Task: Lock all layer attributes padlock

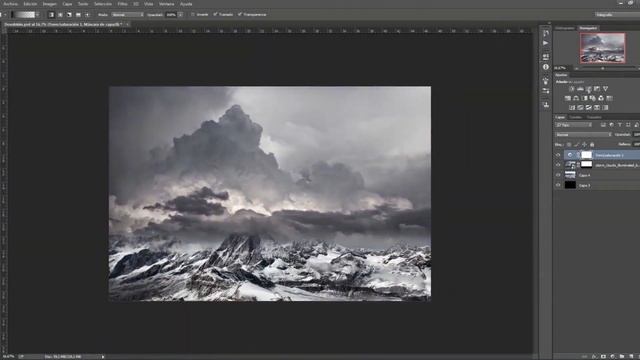Action: coord(592,144)
